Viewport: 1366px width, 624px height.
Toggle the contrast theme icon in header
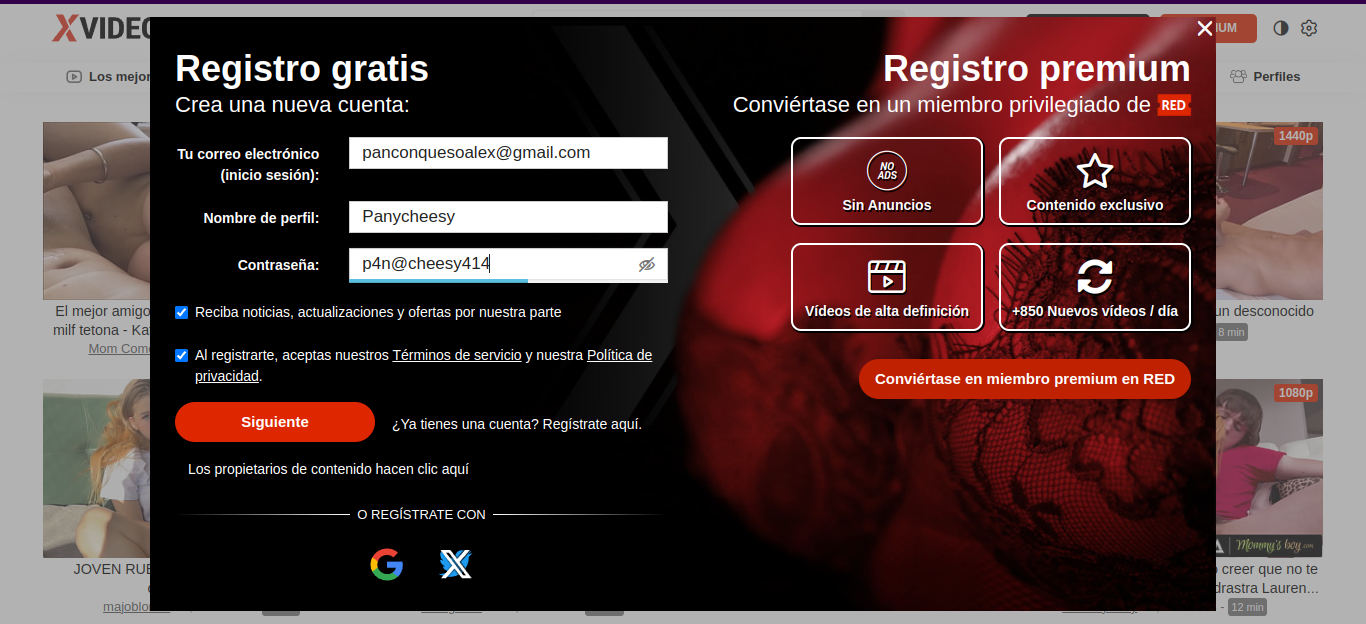point(1280,28)
